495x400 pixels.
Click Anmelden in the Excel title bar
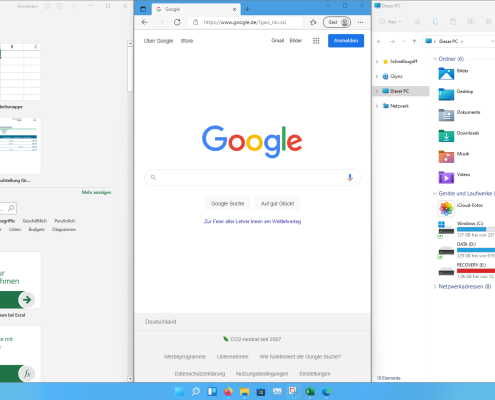point(28,6)
